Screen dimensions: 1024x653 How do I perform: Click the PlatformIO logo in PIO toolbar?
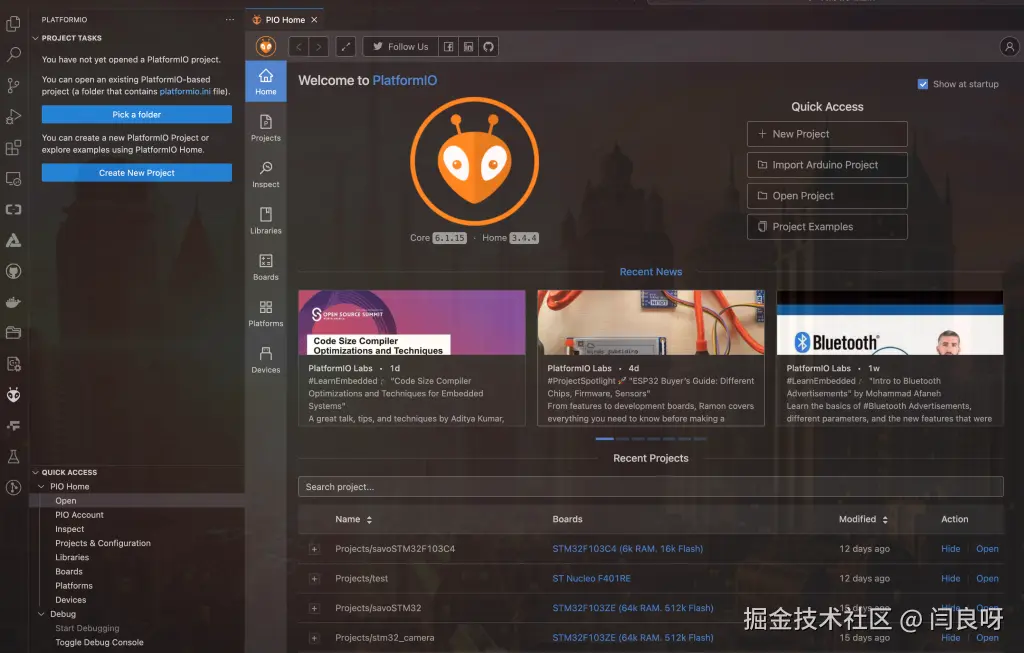click(266, 46)
